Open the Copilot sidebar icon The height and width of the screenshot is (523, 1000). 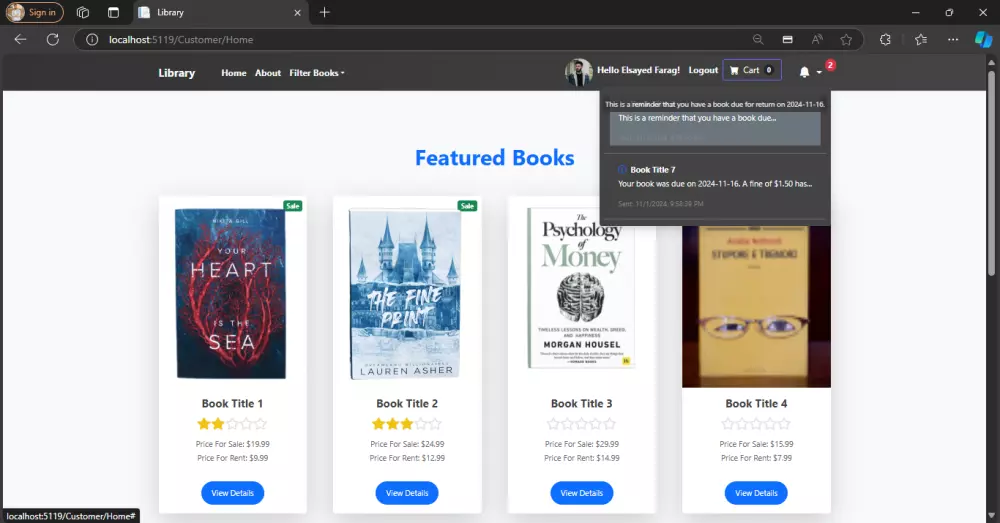pyautogui.click(x=981, y=39)
